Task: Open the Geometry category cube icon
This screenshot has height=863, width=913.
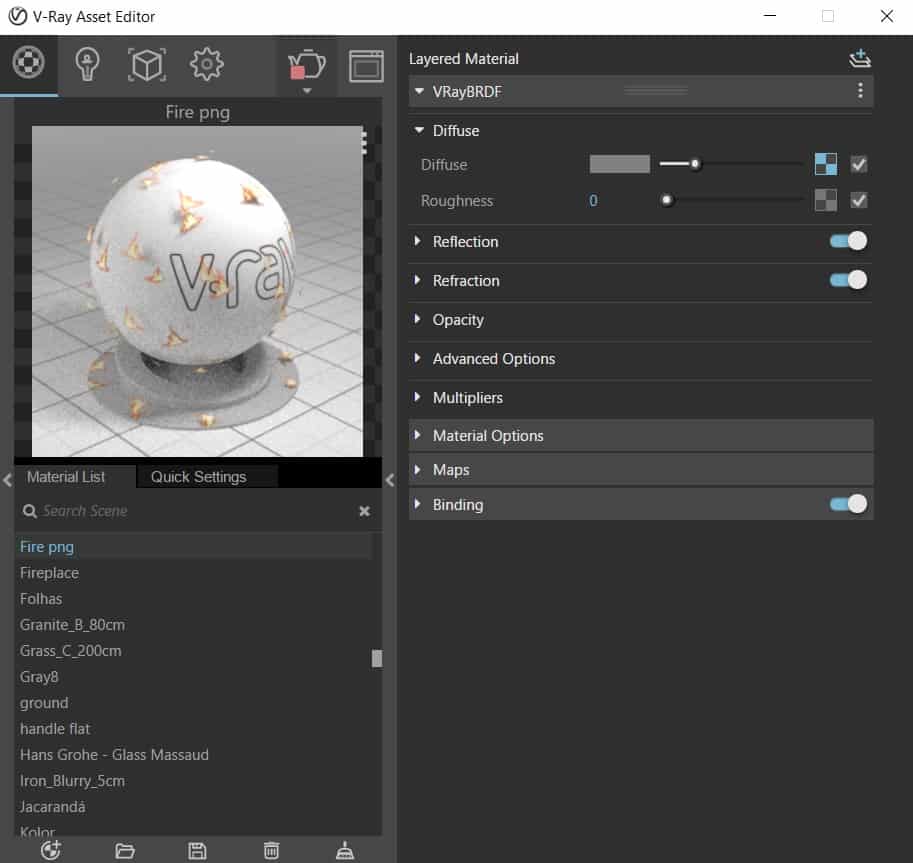Action: point(147,64)
